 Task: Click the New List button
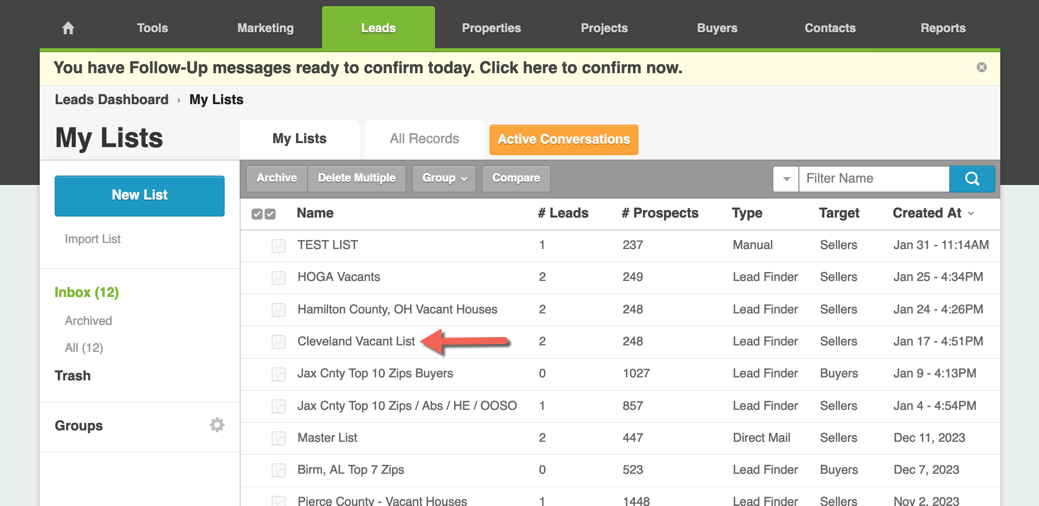click(140, 195)
